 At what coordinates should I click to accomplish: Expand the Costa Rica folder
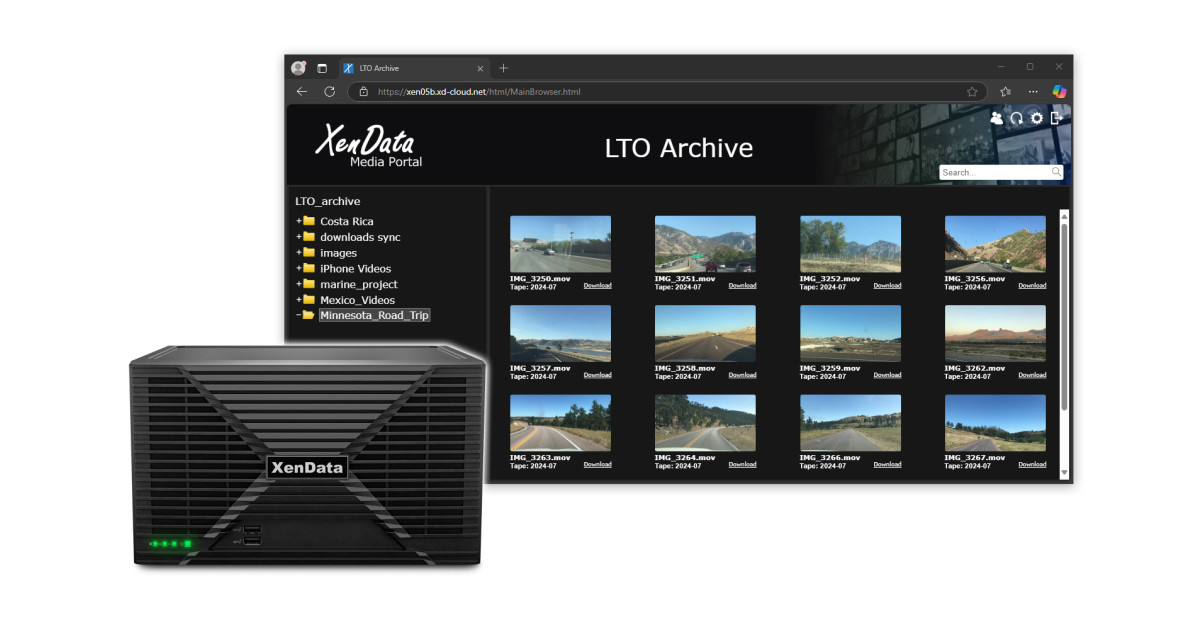298,221
